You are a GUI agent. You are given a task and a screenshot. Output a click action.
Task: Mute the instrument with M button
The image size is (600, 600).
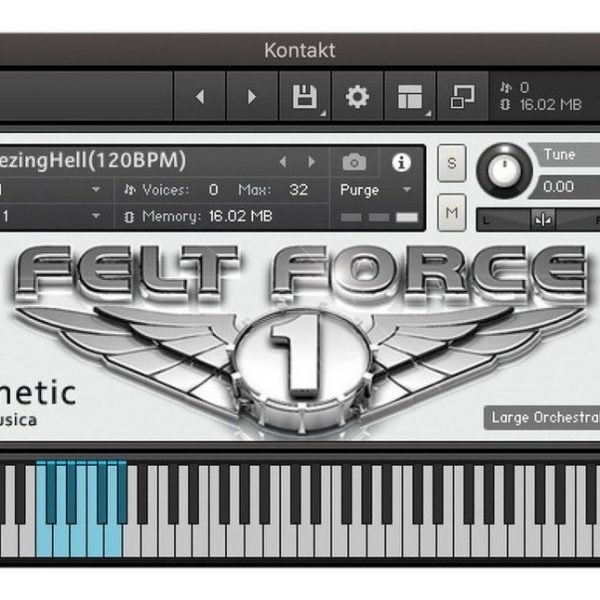(452, 212)
